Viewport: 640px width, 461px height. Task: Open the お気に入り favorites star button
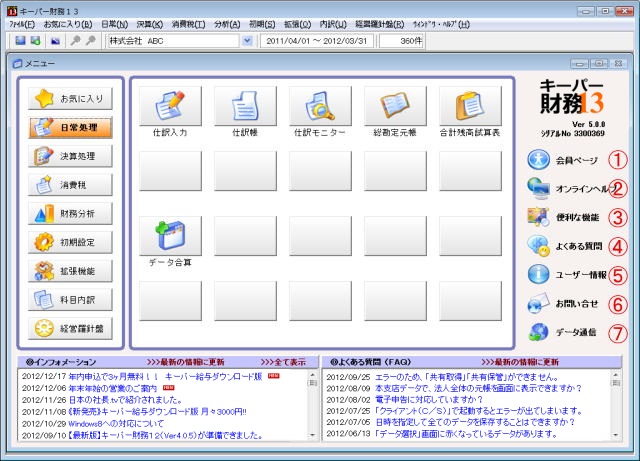point(70,98)
